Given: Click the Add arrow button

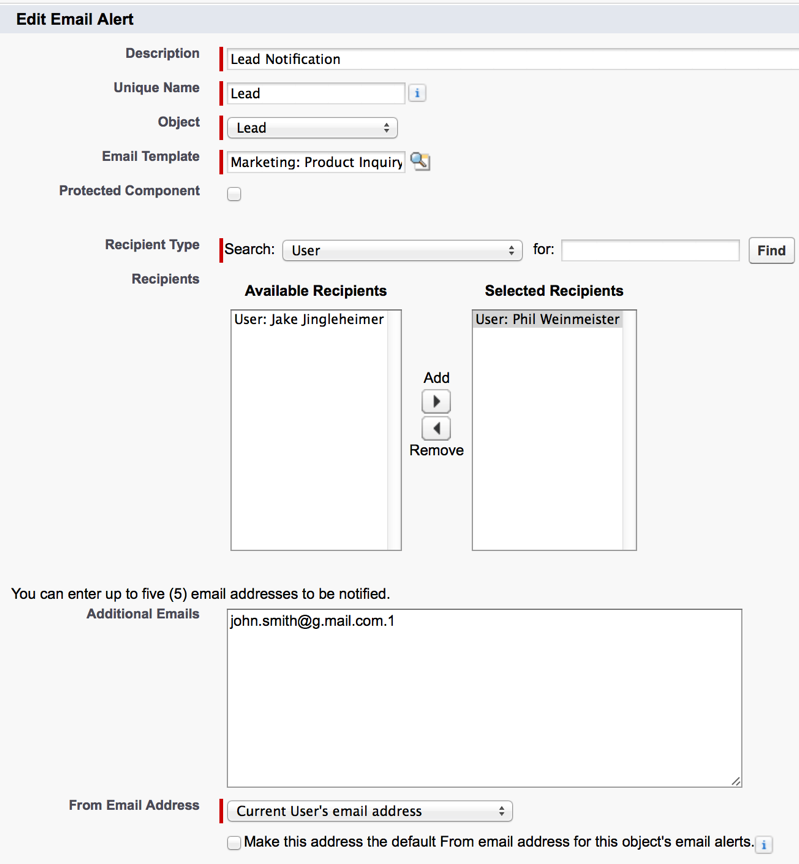Looking at the screenshot, I should pos(436,401).
